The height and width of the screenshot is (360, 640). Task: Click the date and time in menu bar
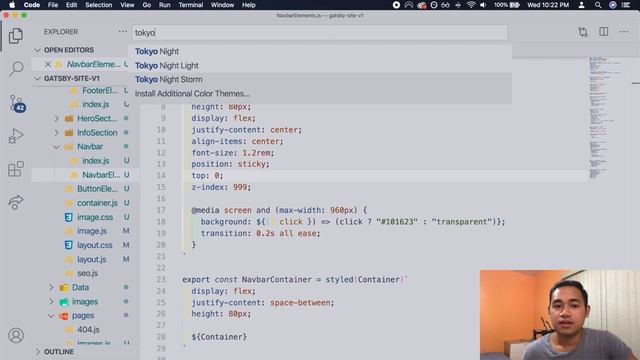(548, 5)
